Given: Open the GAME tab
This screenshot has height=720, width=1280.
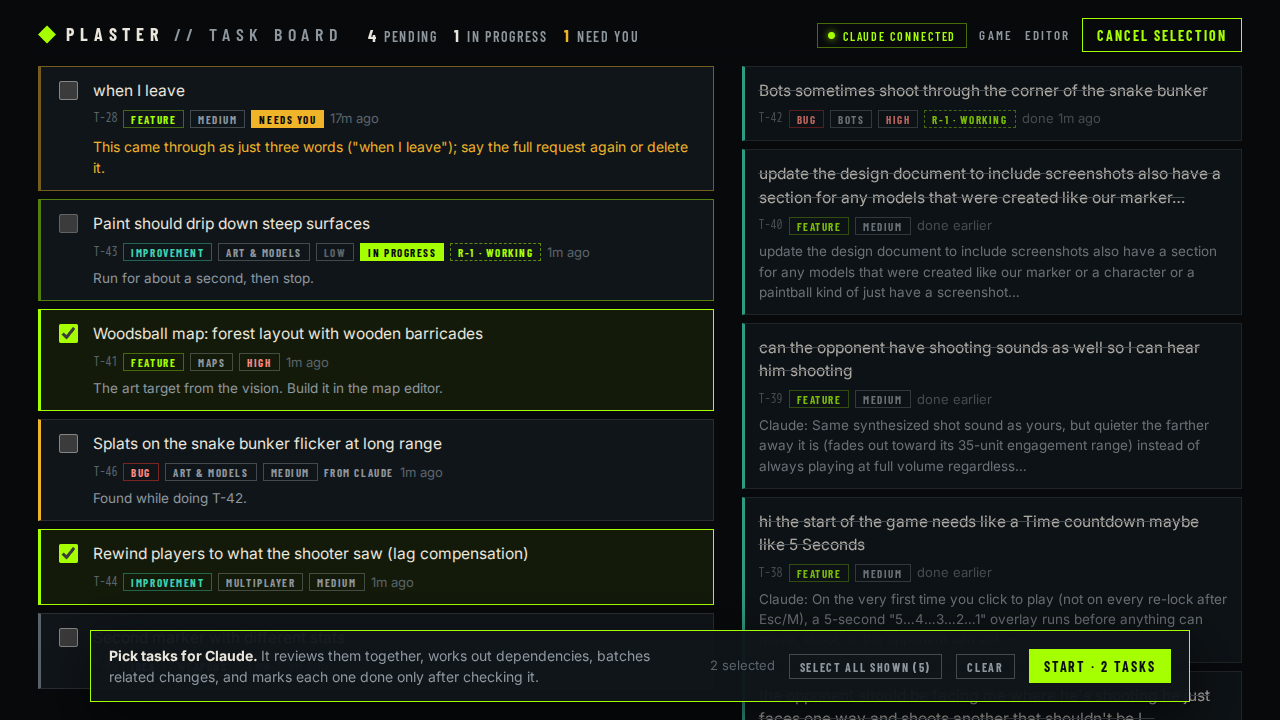Looking at the screenshot, I should (x=995, y=36).
